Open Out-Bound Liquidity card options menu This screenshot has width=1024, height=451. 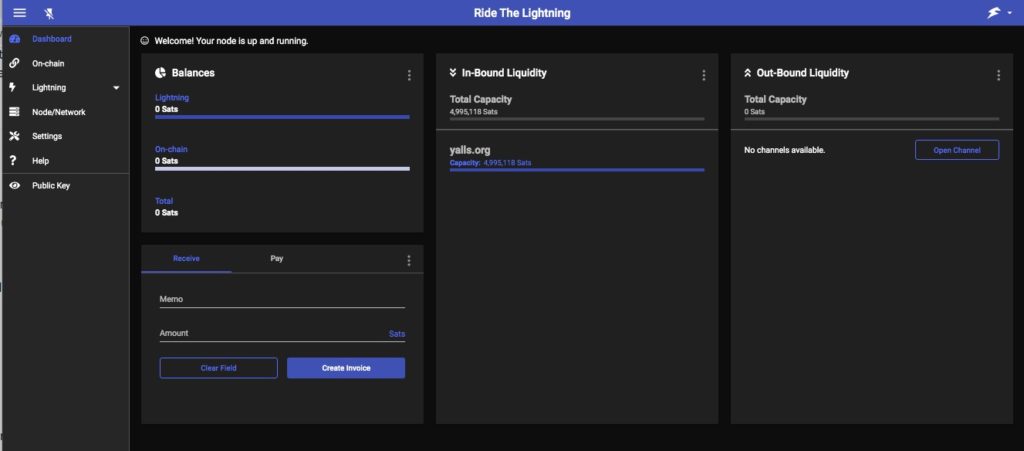click(998, 76)
